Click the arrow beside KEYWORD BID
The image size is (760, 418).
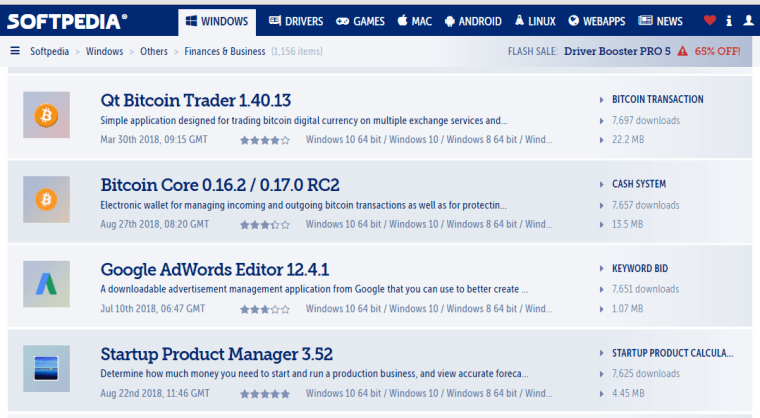[602, 269]
